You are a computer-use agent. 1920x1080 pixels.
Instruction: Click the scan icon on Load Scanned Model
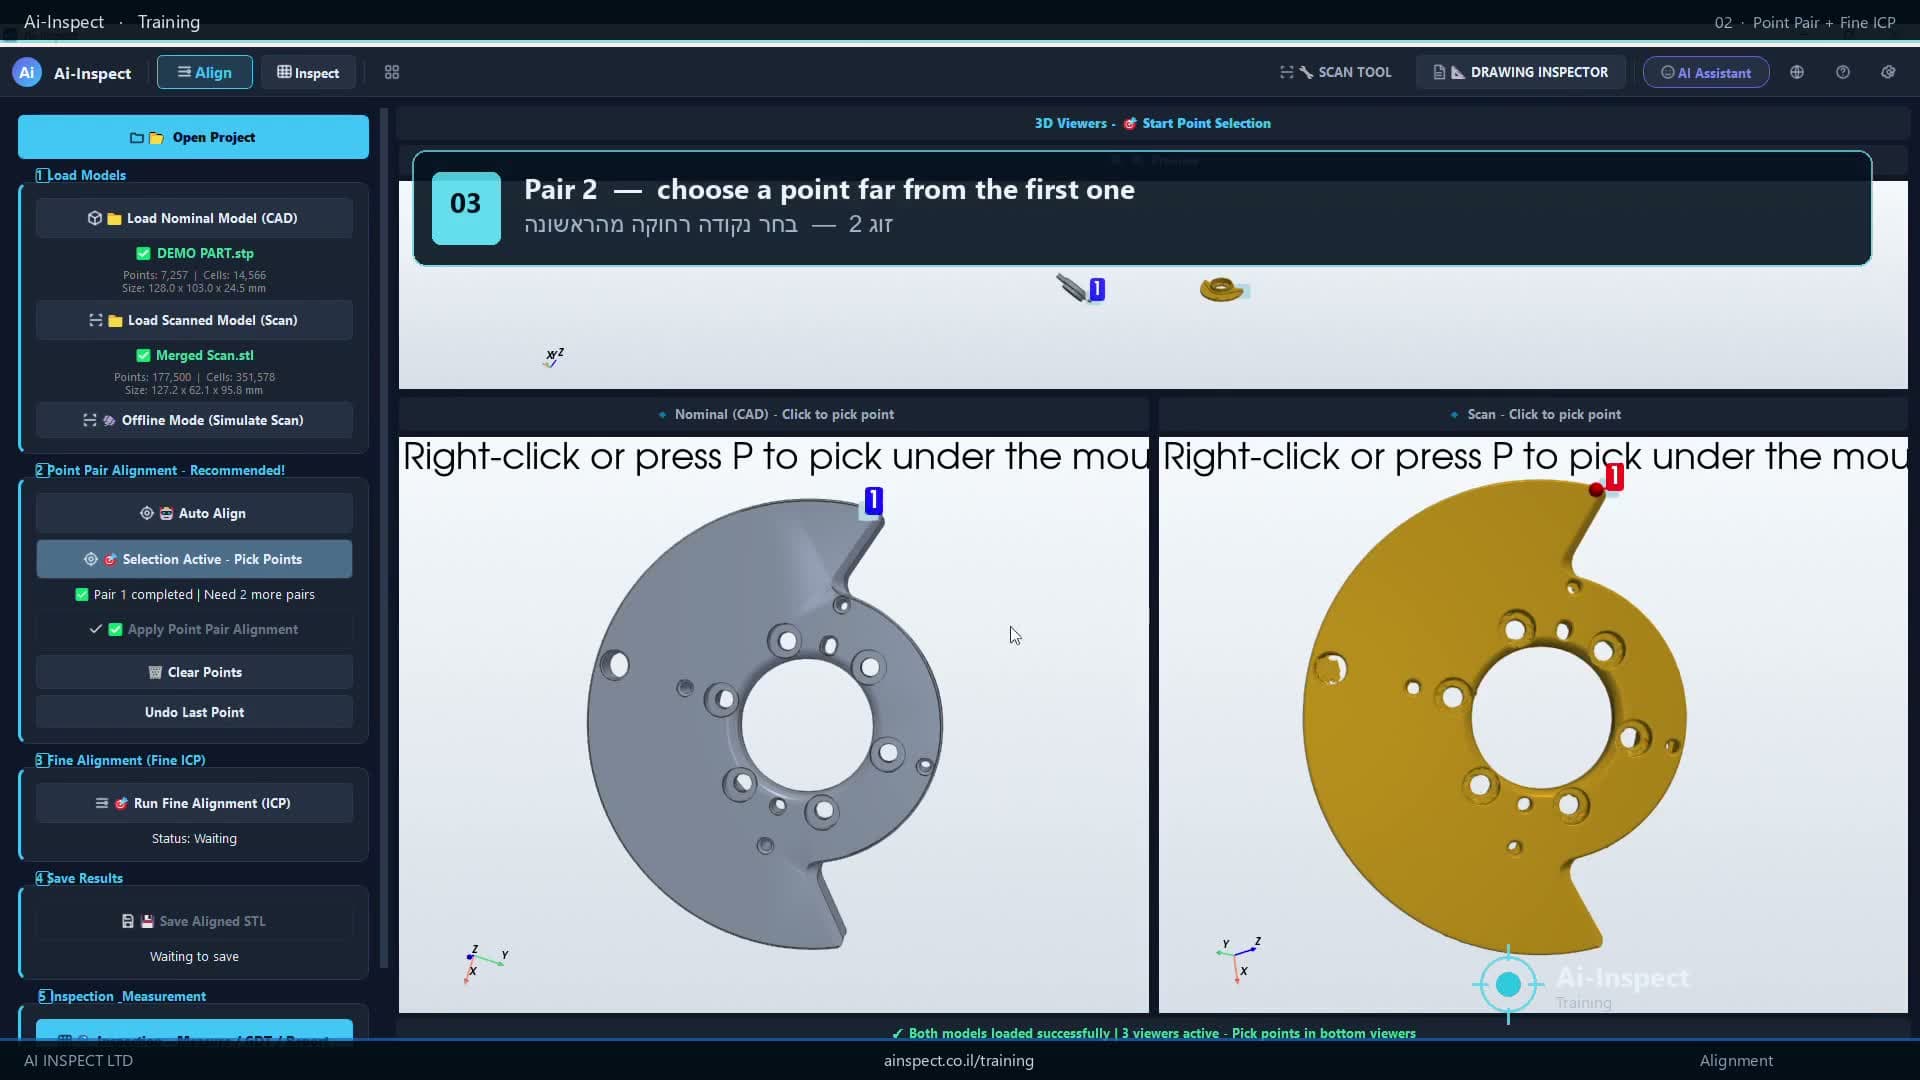click(x=96, y=320)
